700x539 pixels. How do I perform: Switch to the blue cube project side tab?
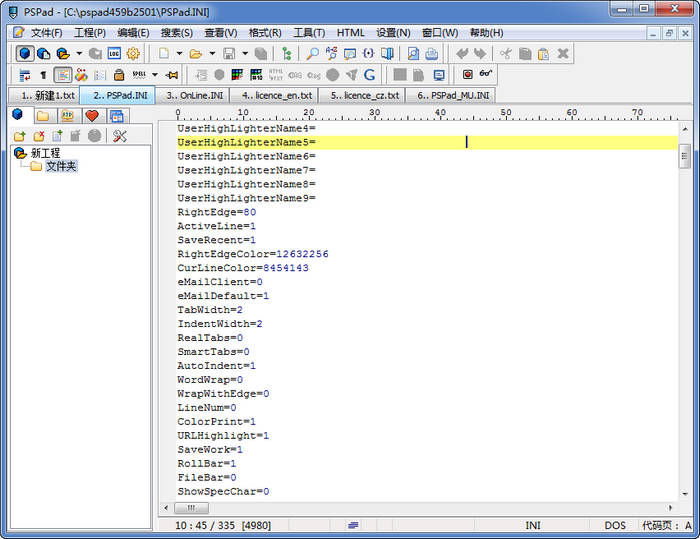coord(17,115)
